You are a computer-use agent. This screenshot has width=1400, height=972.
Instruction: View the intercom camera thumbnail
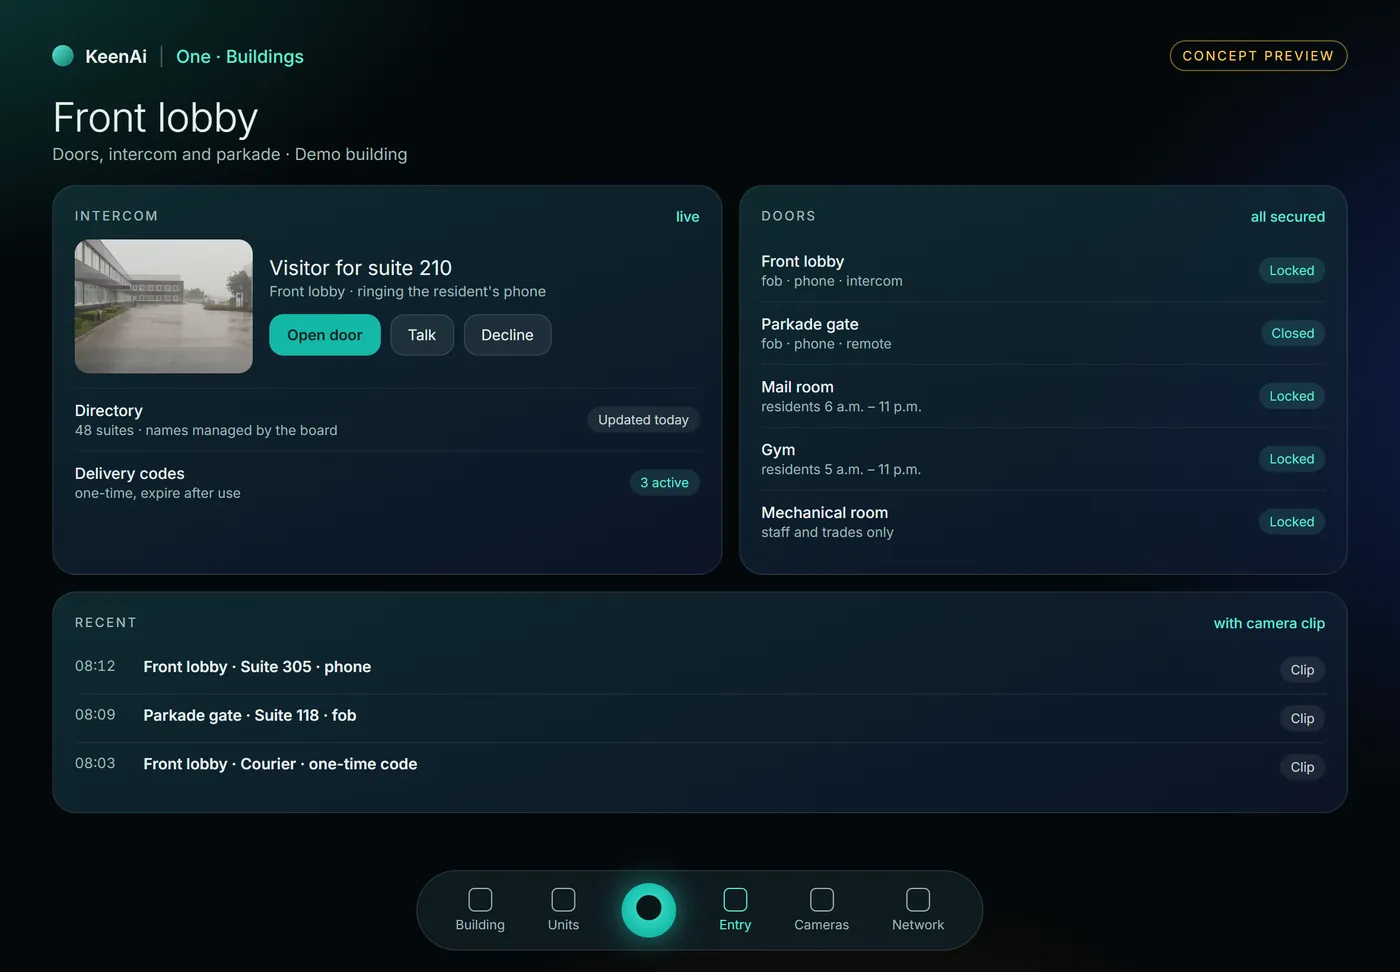pos(164,306)
